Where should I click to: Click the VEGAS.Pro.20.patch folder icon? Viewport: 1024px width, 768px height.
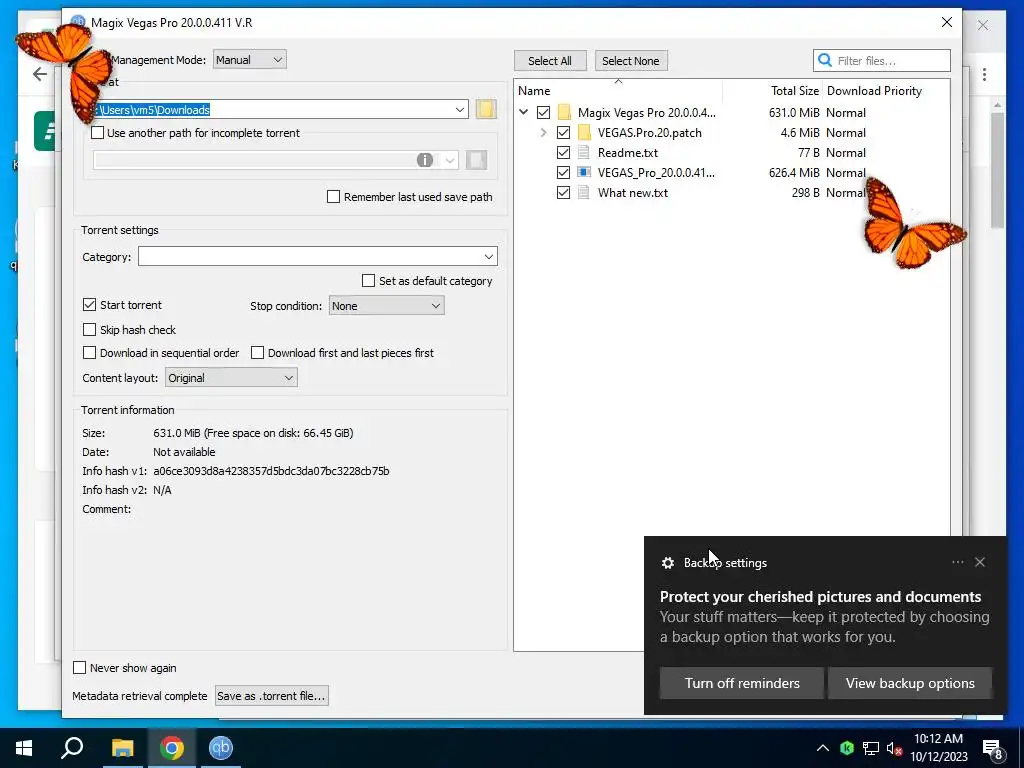point(584,133)
